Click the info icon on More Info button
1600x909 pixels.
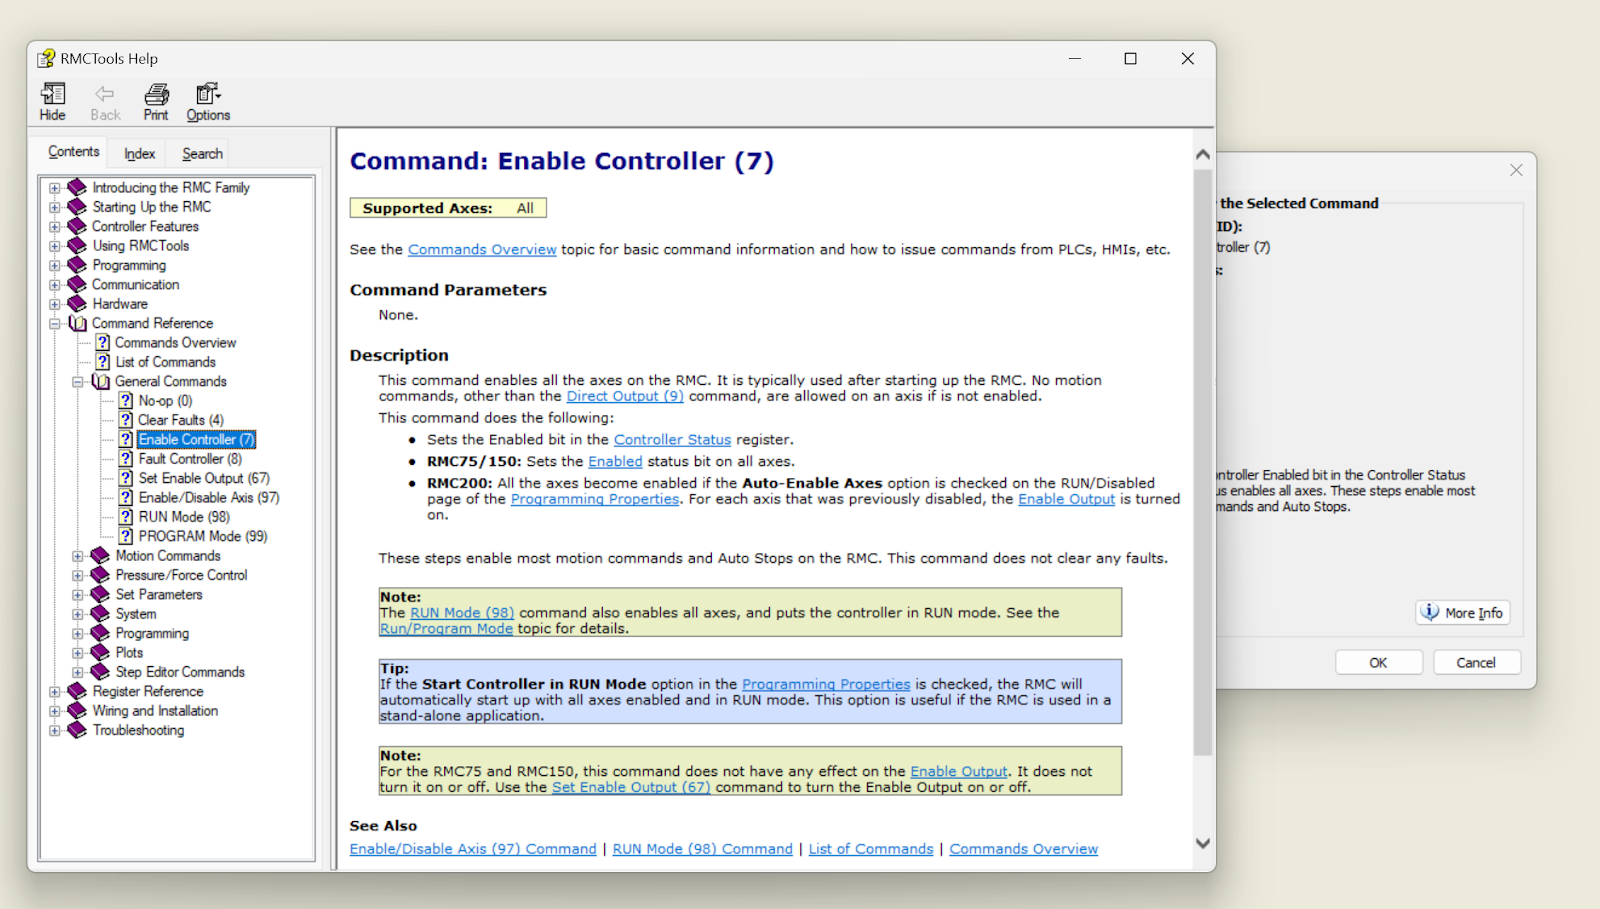click(1431, 612)
